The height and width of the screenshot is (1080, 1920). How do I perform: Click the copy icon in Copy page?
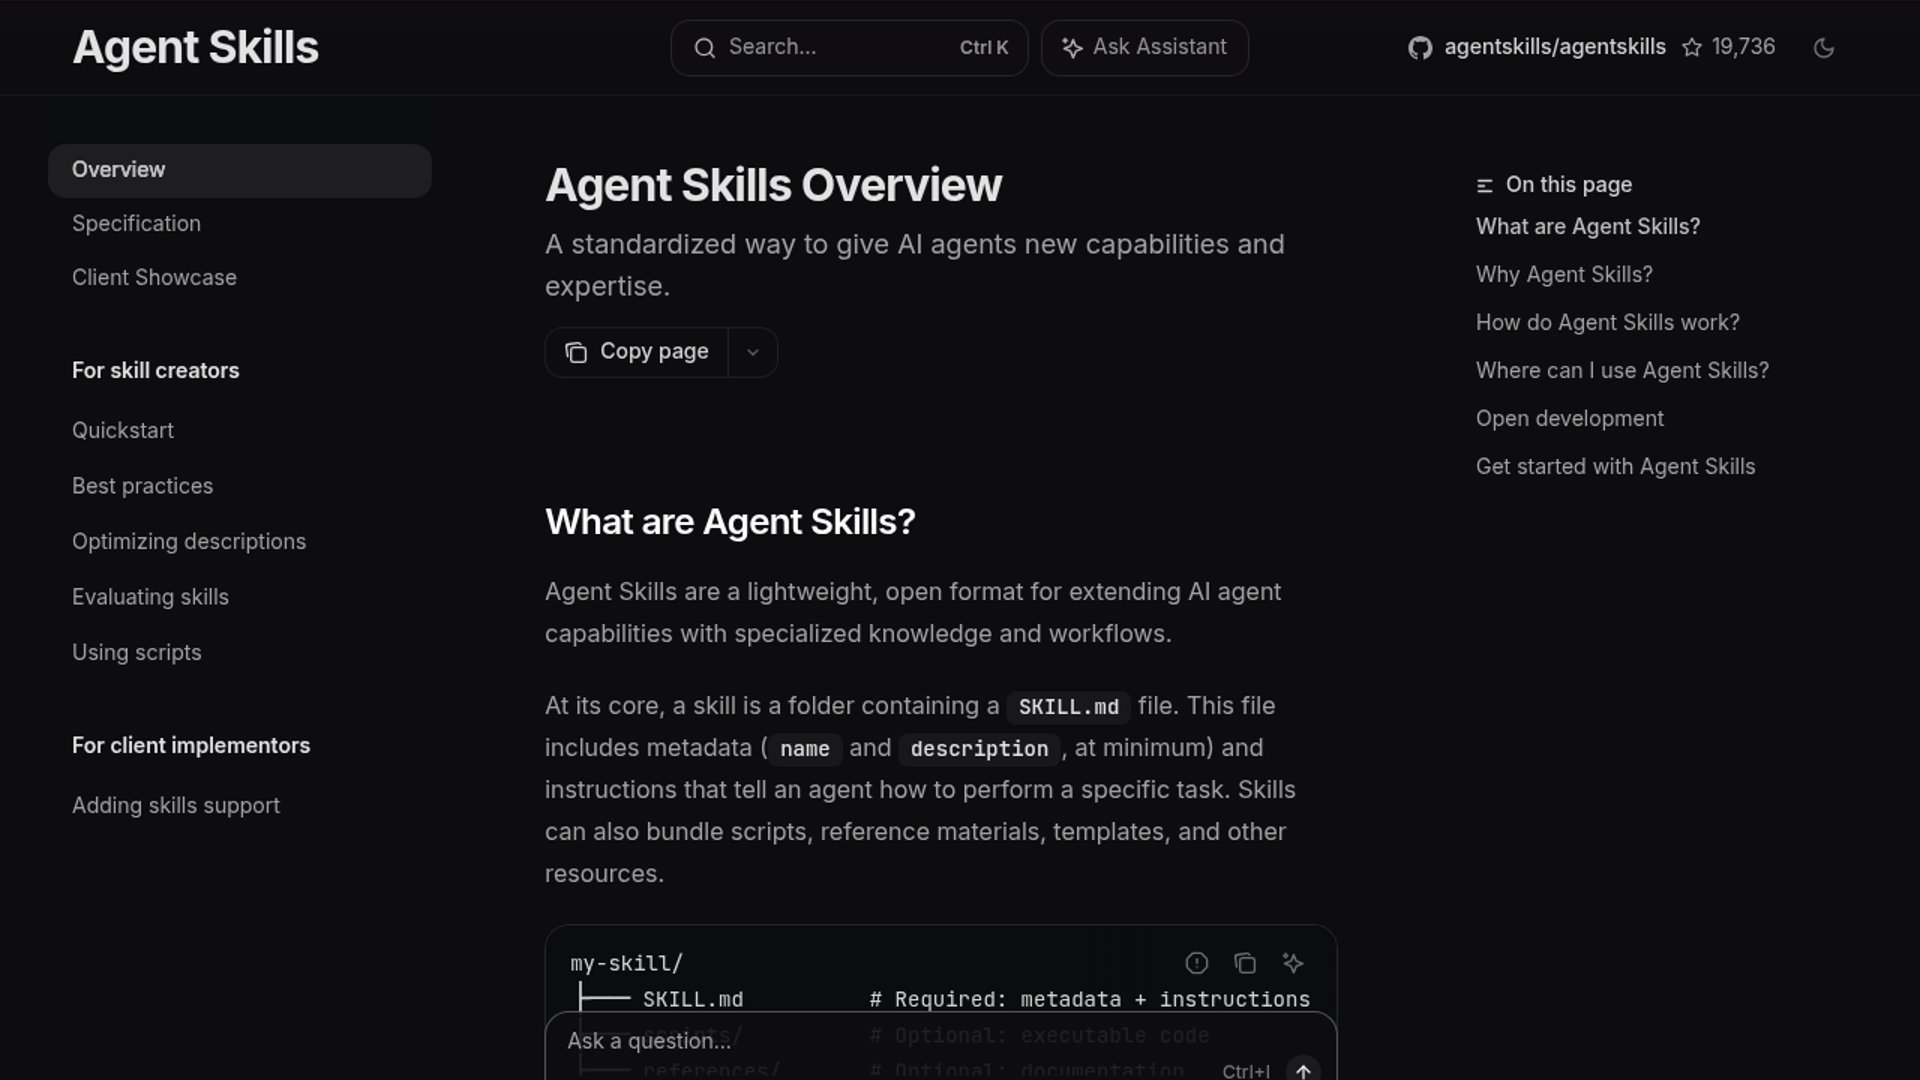[x=576, y=352]
